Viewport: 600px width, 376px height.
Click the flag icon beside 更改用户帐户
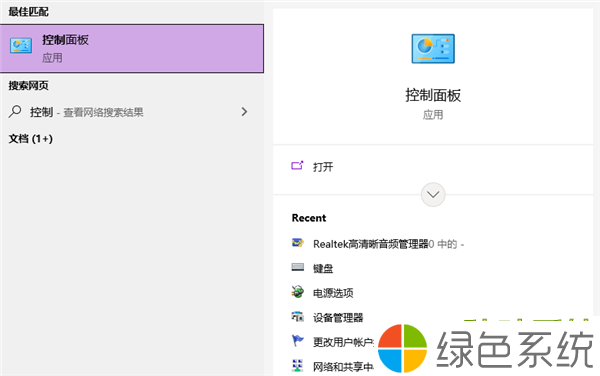click(x=298, y=340)
